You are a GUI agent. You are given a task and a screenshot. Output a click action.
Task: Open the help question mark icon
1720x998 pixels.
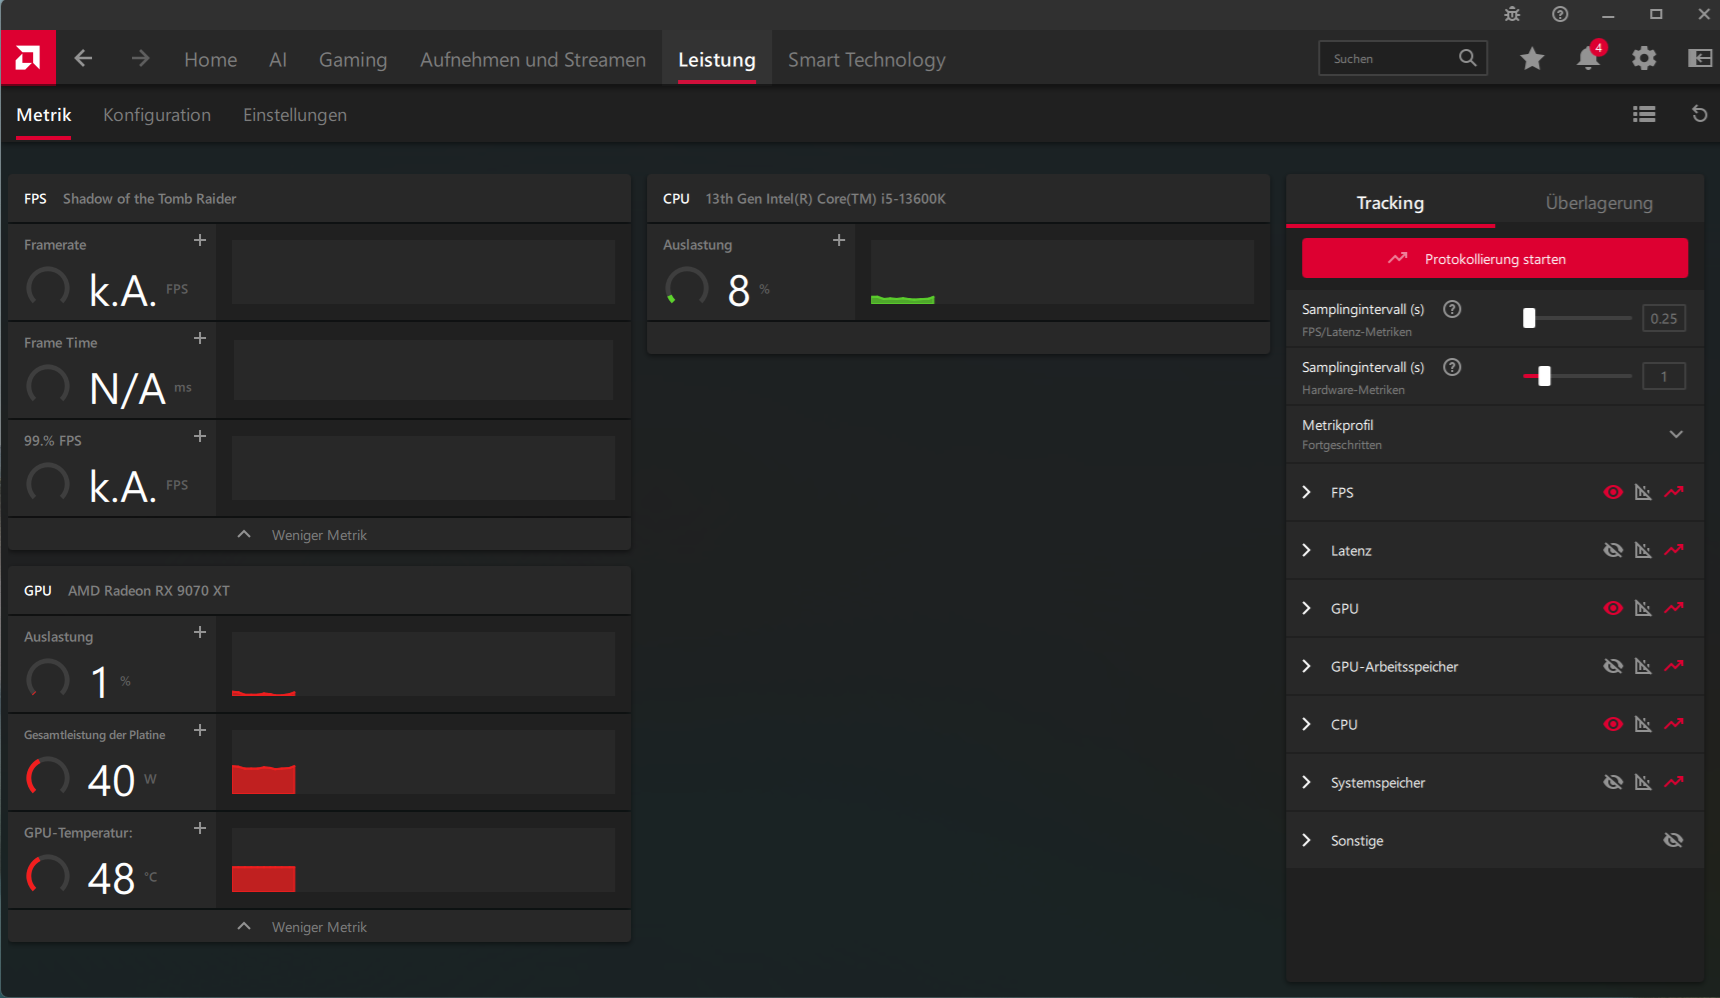pos(1560,14)
